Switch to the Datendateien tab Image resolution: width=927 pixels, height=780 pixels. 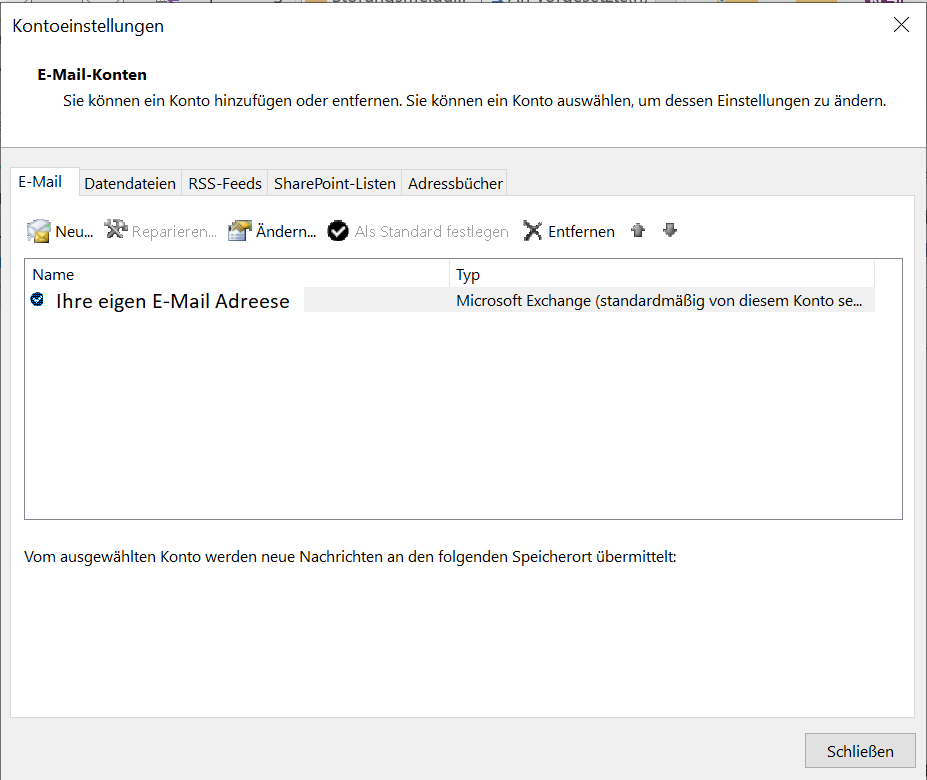[130, 182]
